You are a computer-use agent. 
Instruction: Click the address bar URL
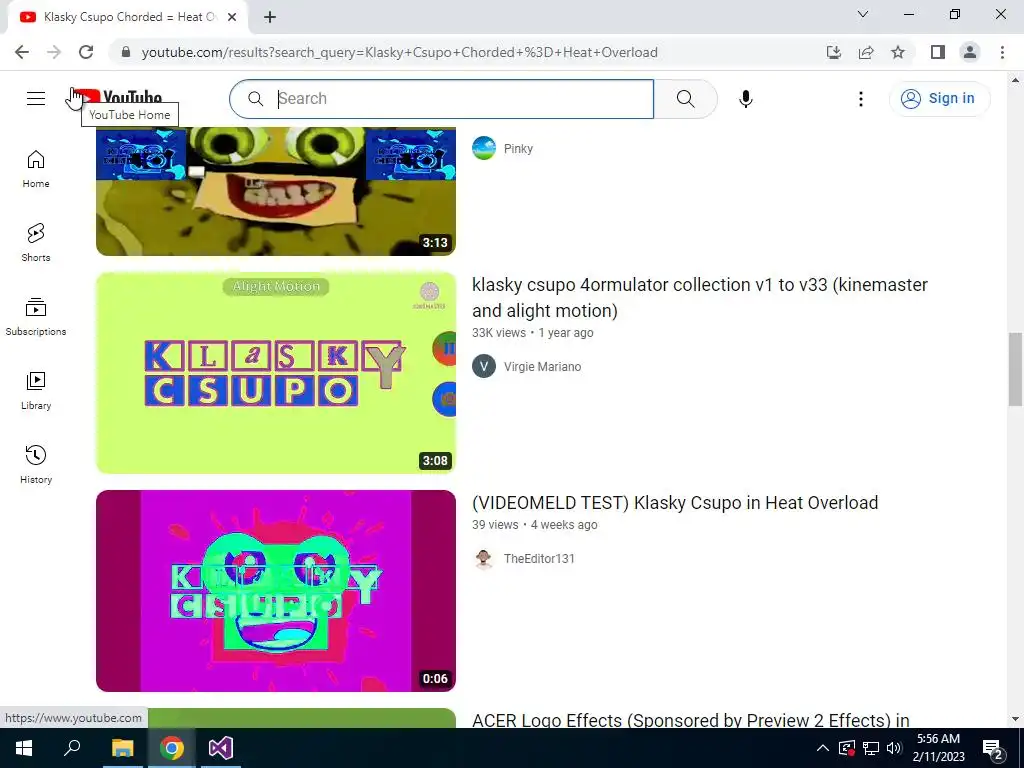(x=400, y=52)
